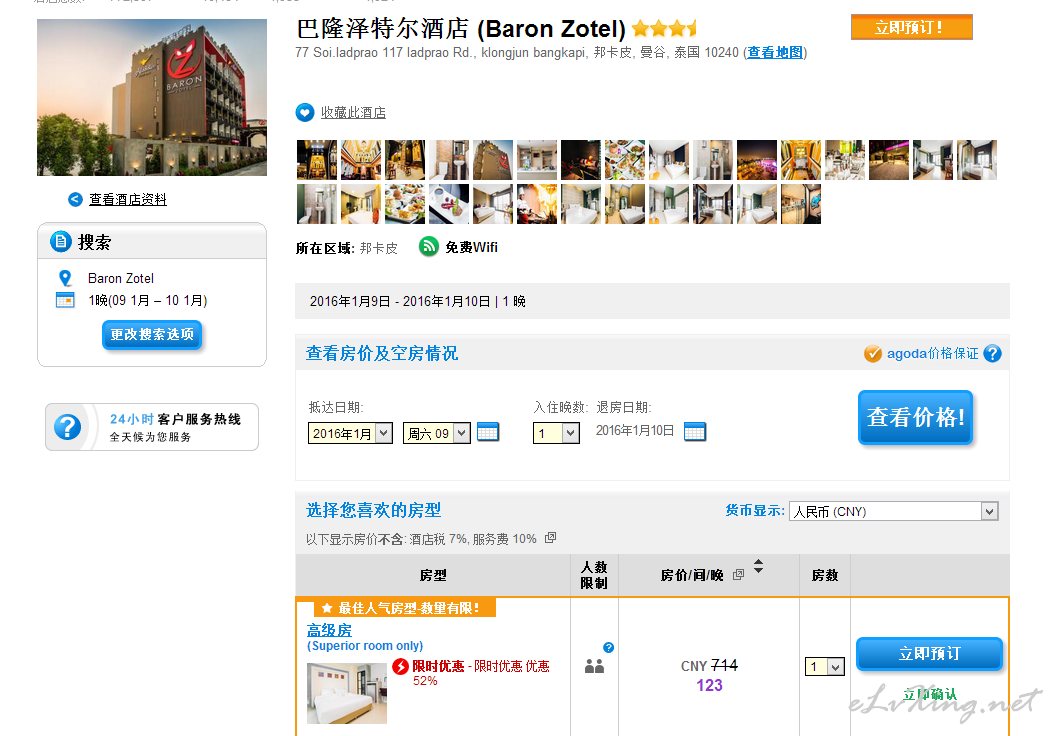Click the agoda price guarantee help icon
The image size is (1053, 736).
point(992,354)
